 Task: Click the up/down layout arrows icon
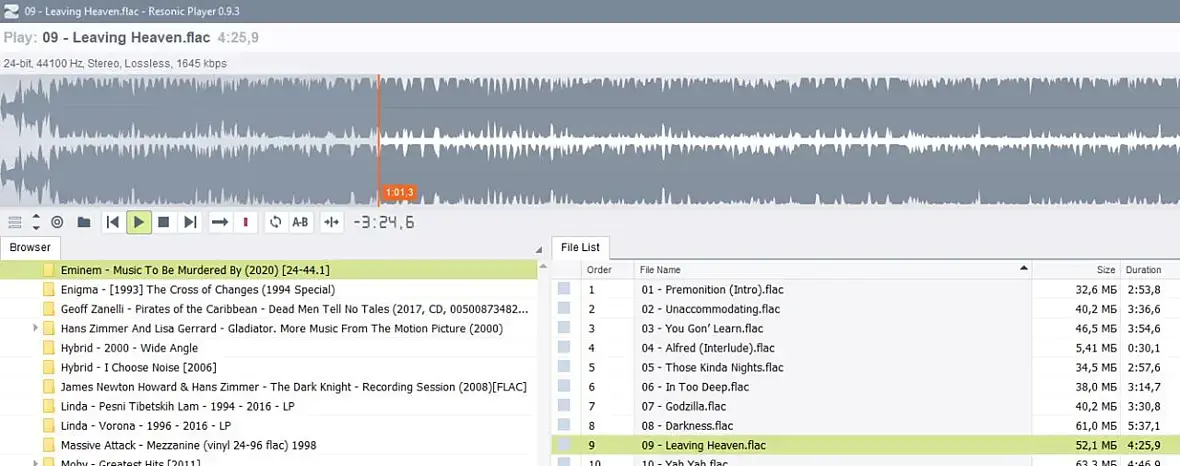35,222
